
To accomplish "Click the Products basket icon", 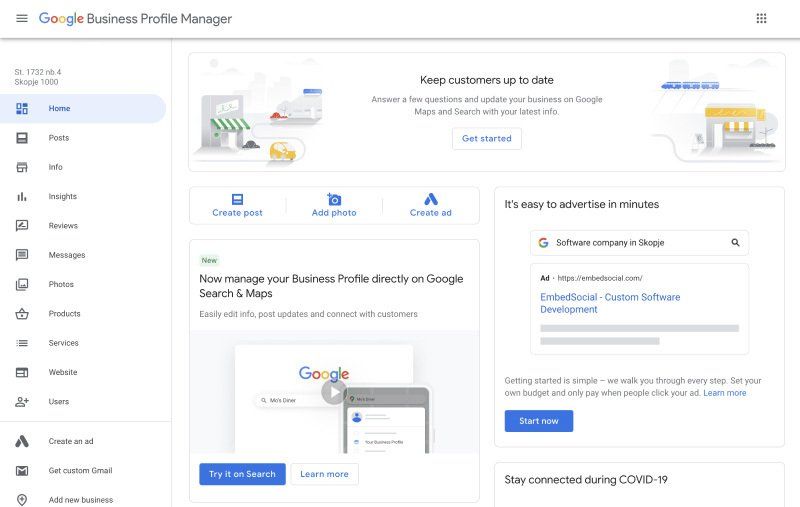I will (x=22, y=314).
